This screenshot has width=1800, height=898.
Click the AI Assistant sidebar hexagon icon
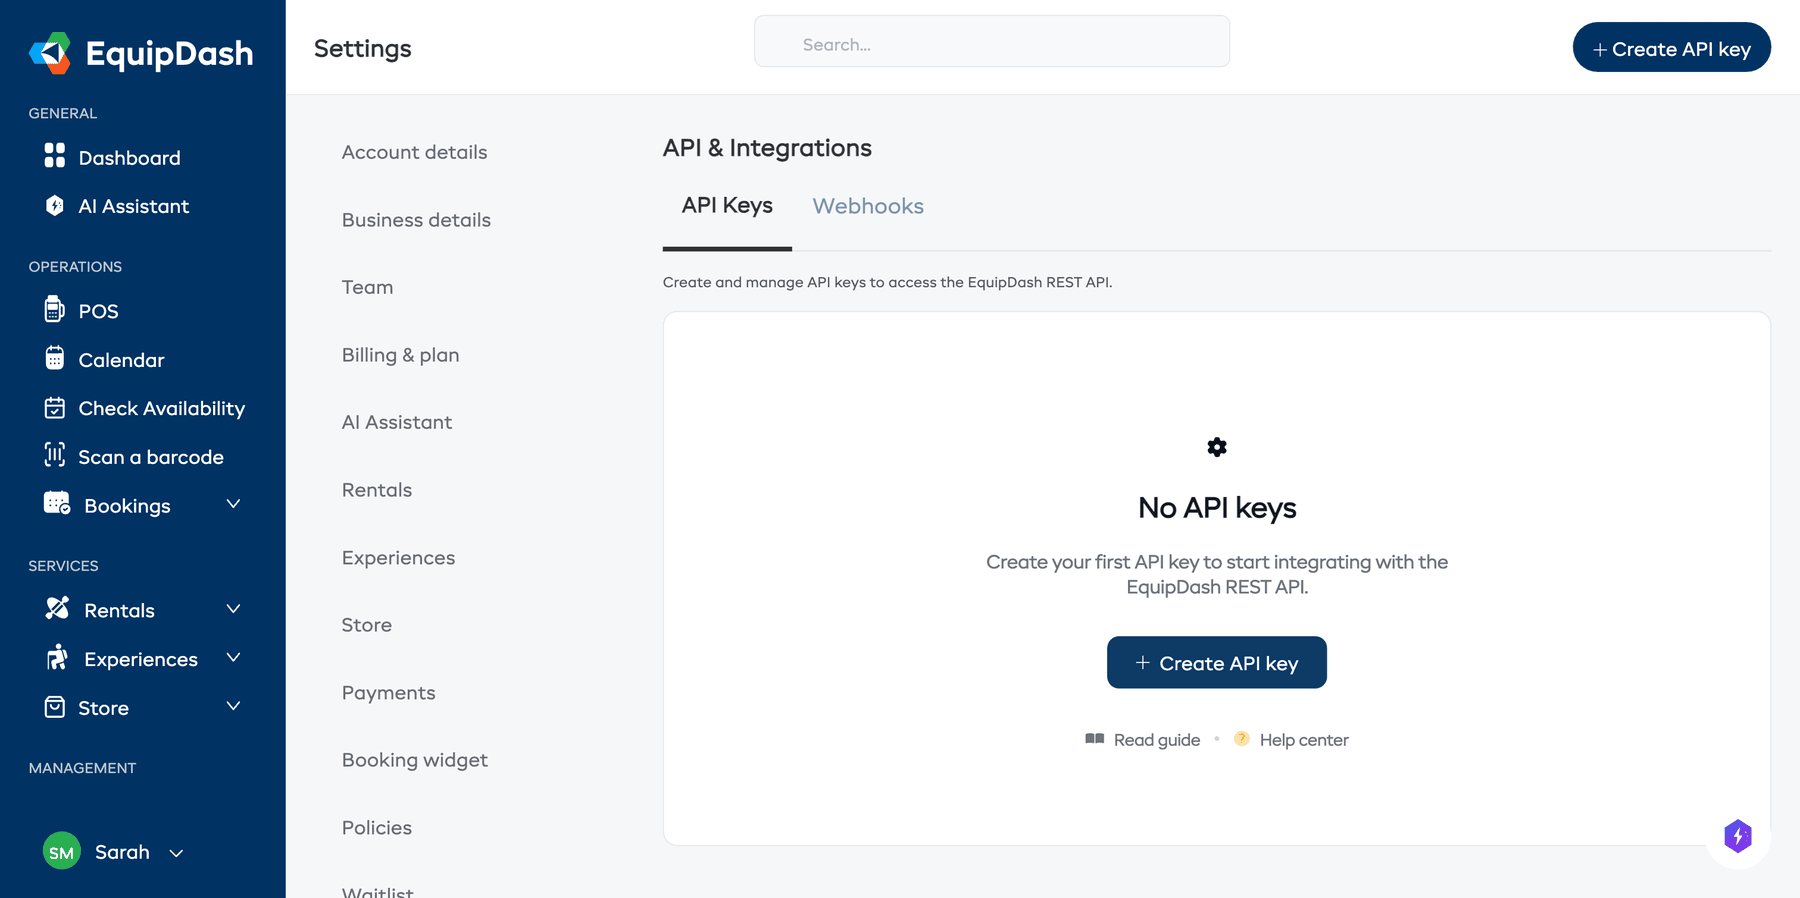pyautogui.click(x=55, y=205)
